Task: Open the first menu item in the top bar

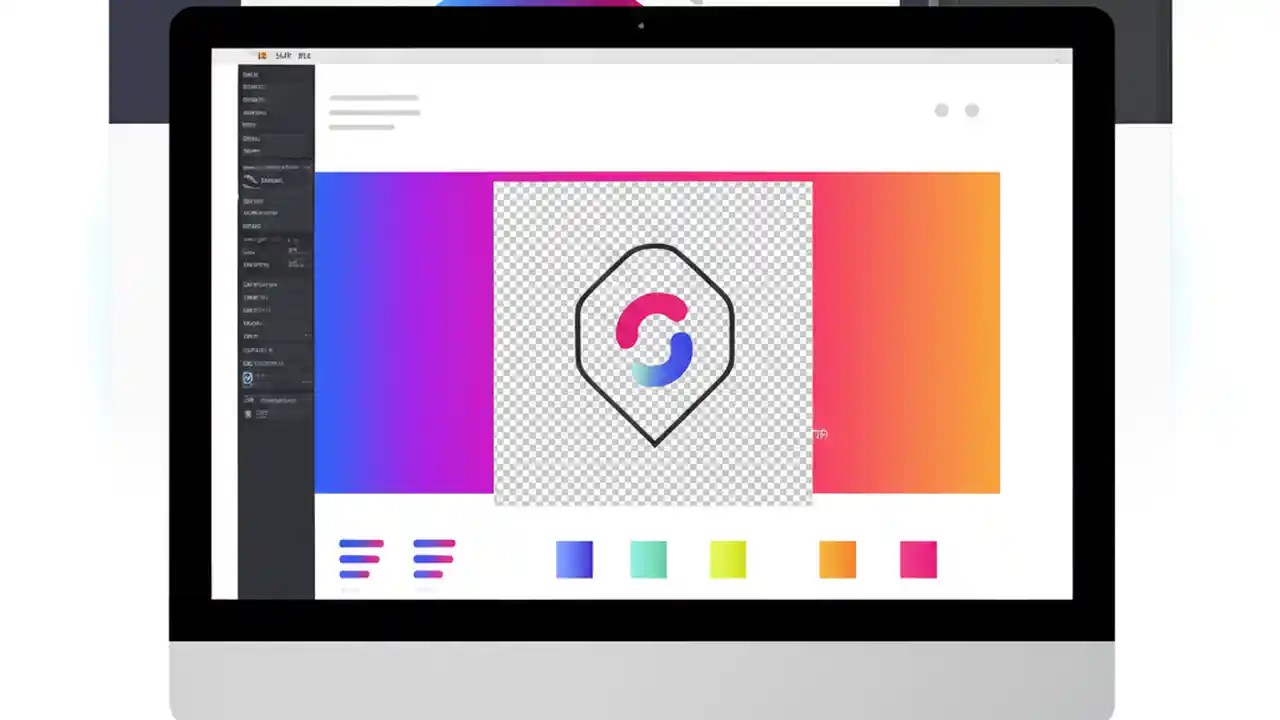Action: [x=283, y=56]
